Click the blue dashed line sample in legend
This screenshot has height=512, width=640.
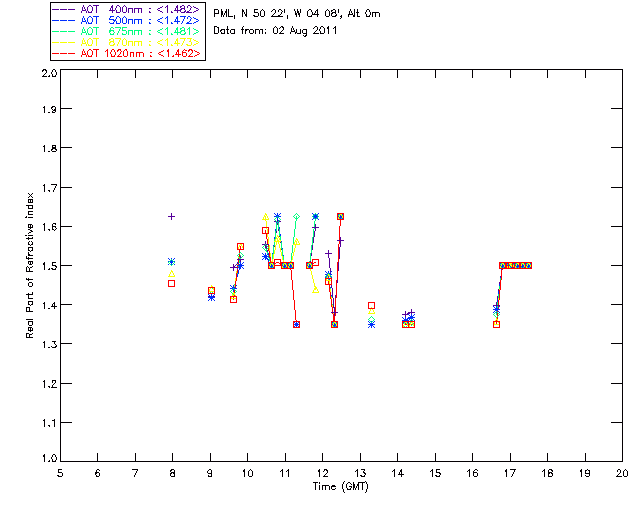pyautogui.click(x=64, y=21)
